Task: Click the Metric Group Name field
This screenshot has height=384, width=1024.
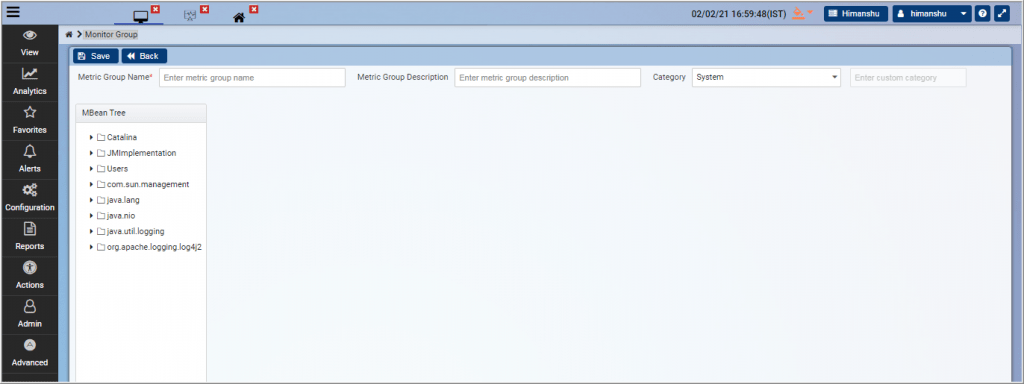Action: (252, 77)
